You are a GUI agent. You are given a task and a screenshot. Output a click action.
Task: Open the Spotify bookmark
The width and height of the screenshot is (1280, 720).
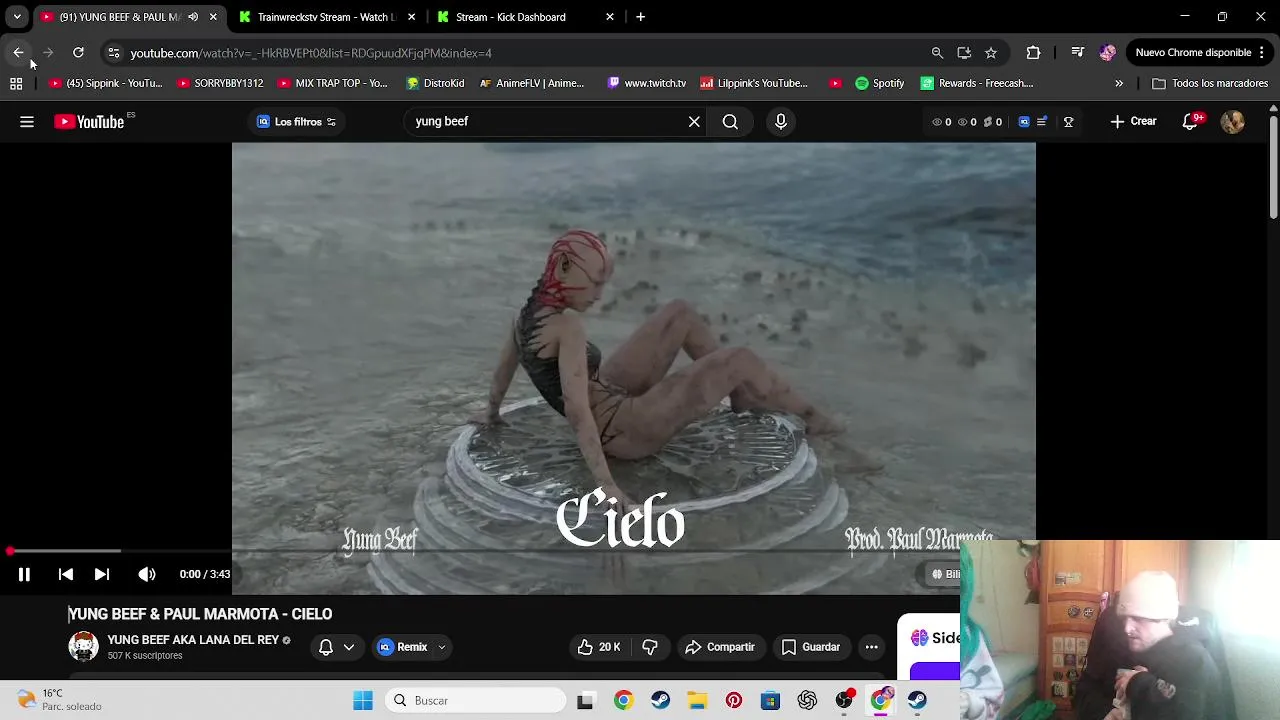(x=879, y=84)
